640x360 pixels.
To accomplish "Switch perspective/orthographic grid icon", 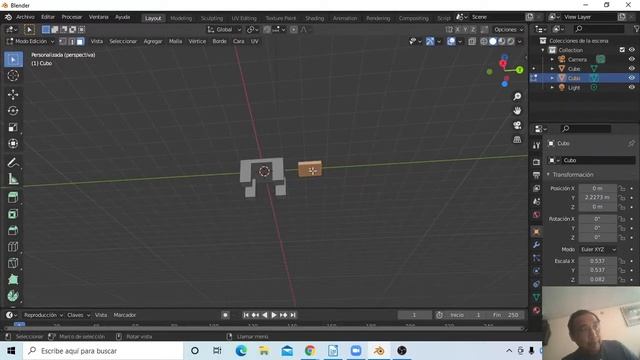I will tap(517, 140).
